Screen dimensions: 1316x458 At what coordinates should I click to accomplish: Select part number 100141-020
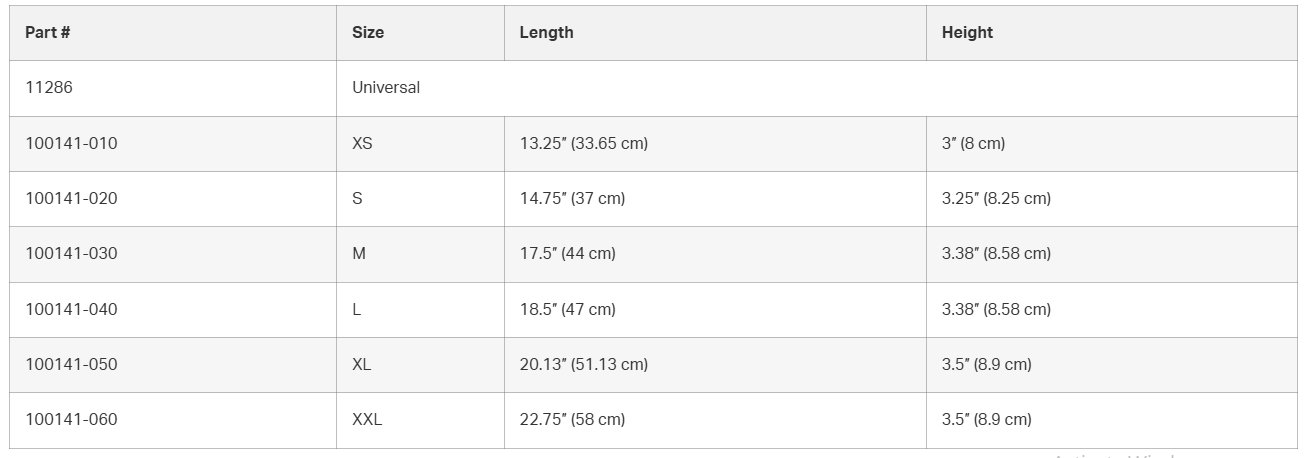[71, 198]
